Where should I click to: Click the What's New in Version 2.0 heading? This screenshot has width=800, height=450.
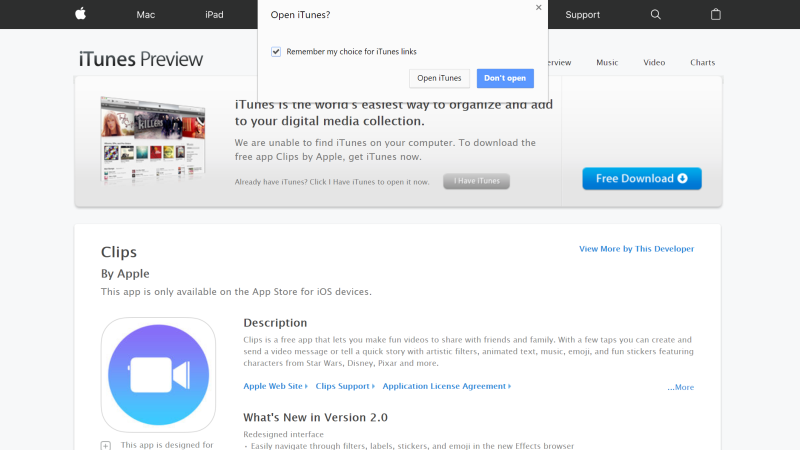click(x=315, y=417)
